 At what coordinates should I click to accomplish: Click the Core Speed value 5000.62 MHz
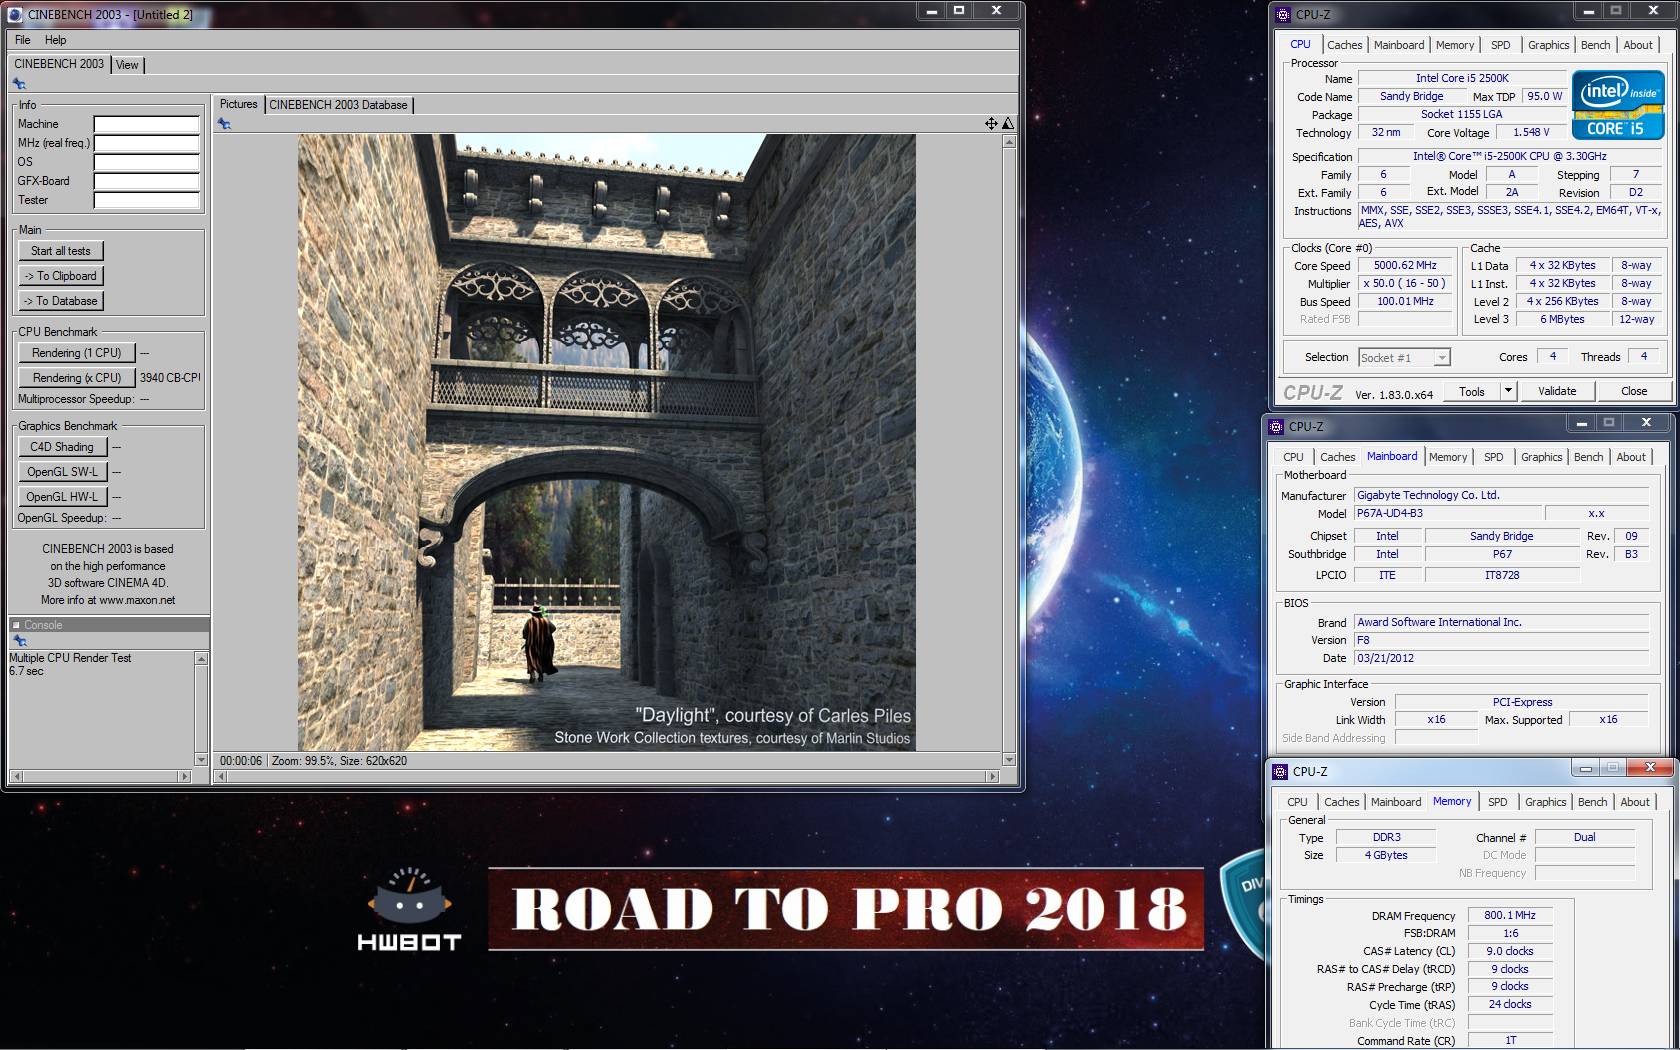(1405, 266)
